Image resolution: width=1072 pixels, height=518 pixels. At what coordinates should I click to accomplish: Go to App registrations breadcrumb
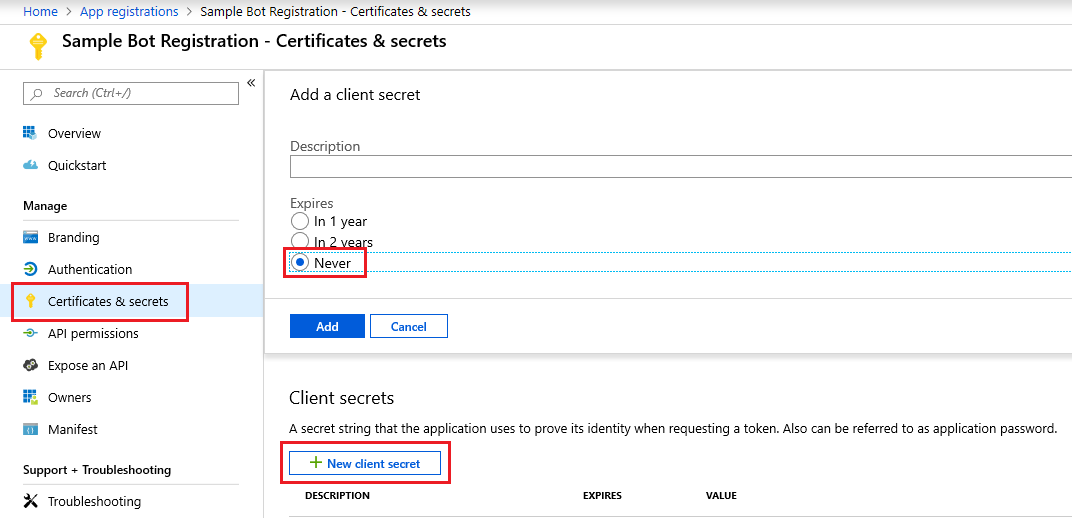coord(128,12)
